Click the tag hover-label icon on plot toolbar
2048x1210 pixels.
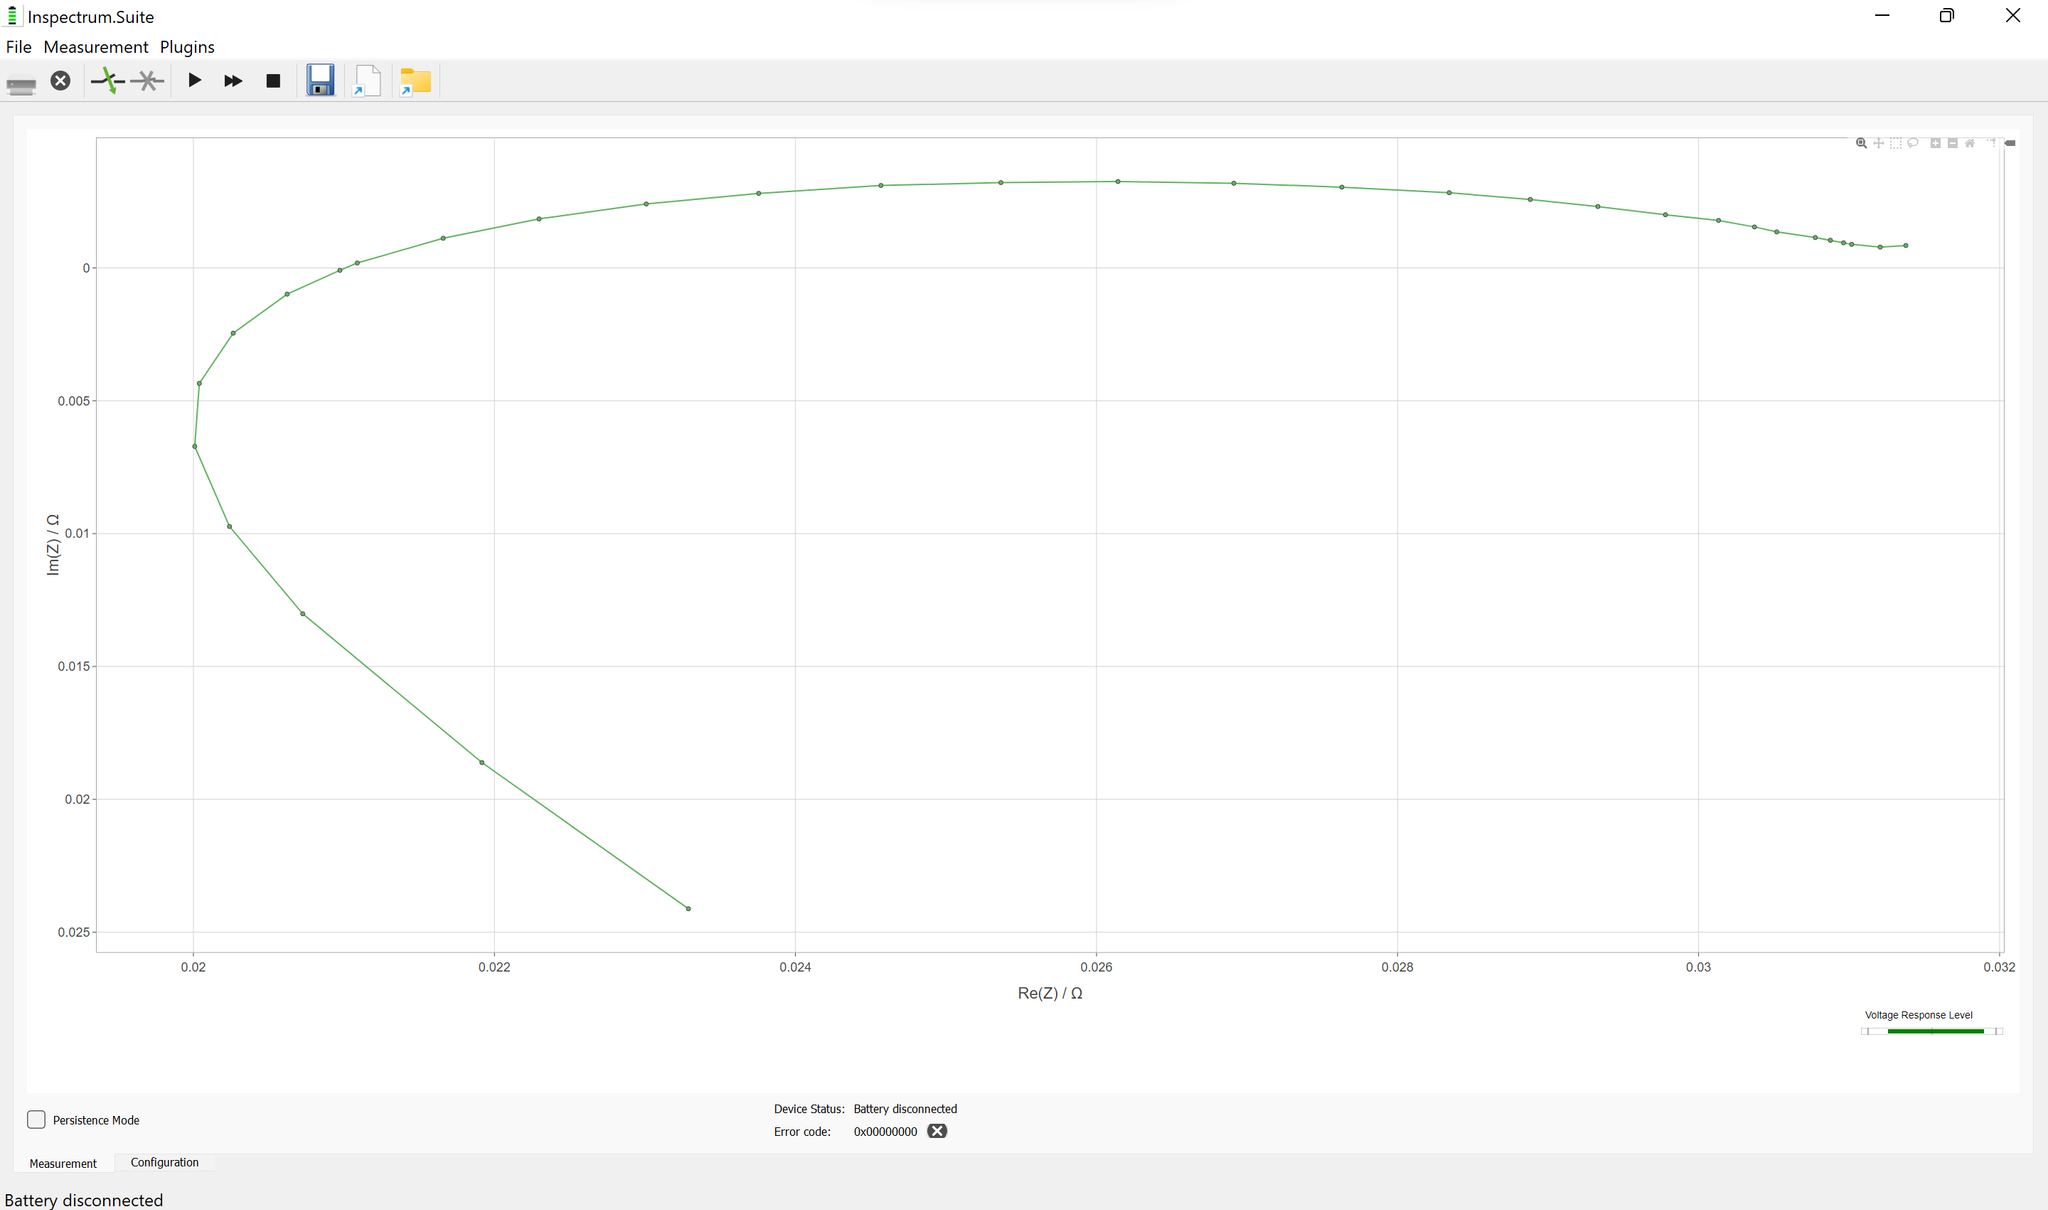(2010, 143)
